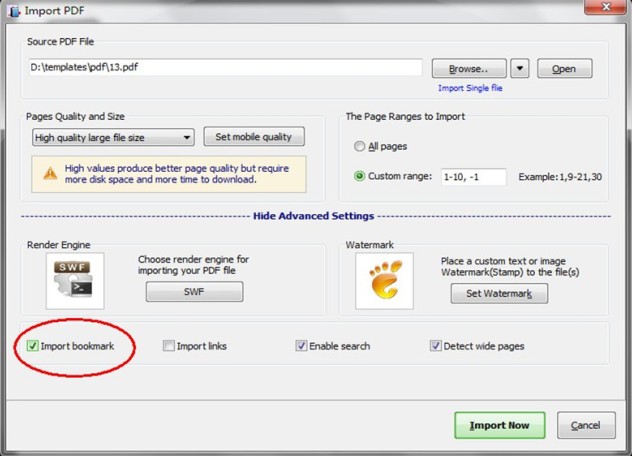
Task: Enable the Import links checkbox
Action: [168, 346]
